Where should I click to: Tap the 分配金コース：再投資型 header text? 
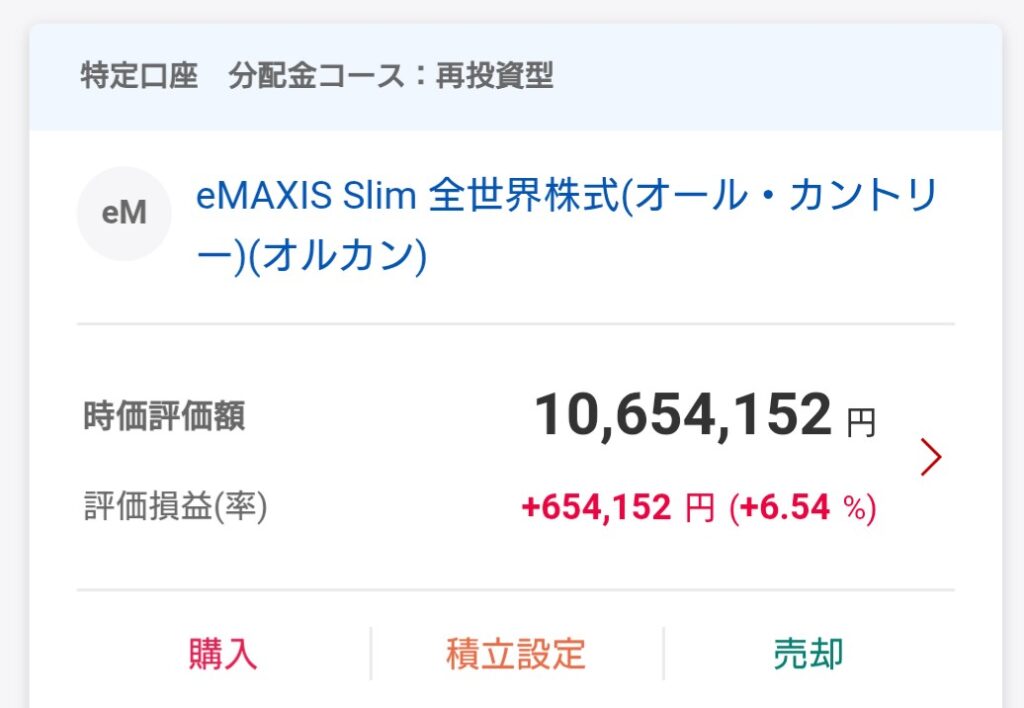[x=391, y=77]
